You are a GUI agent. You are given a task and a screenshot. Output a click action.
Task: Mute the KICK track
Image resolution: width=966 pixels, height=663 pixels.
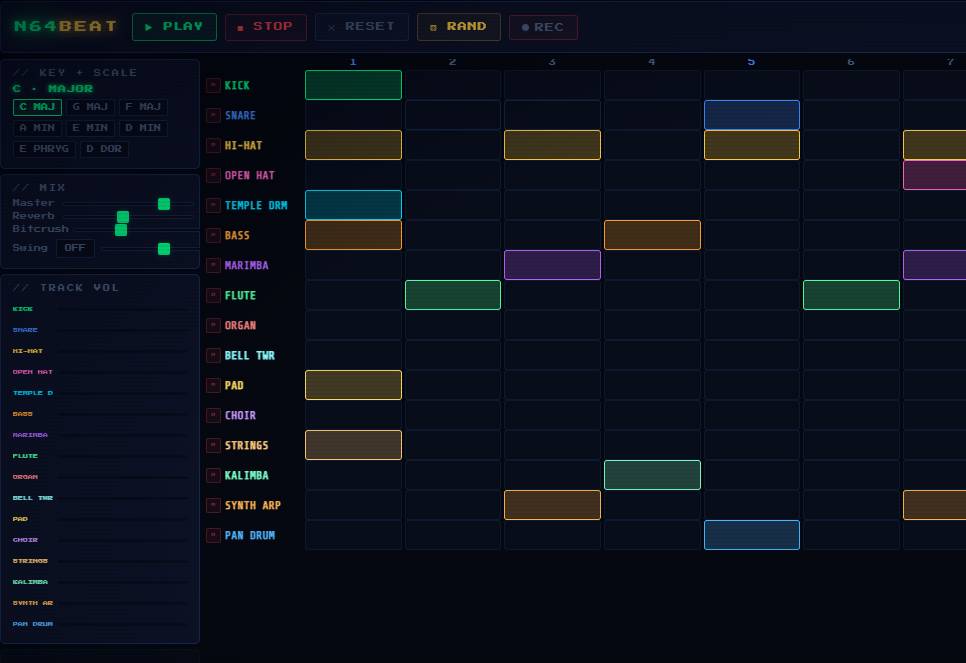pos(213,86)
